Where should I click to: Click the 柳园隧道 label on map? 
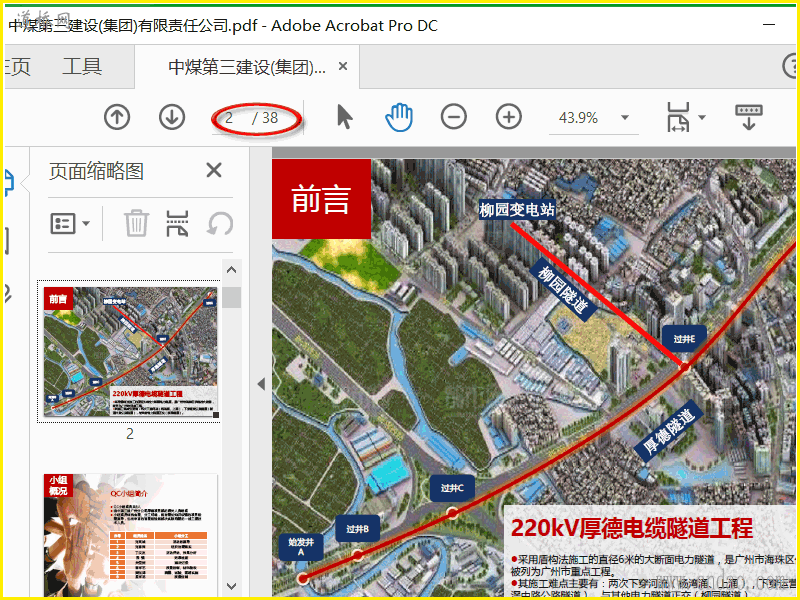(x=563, y=289)
